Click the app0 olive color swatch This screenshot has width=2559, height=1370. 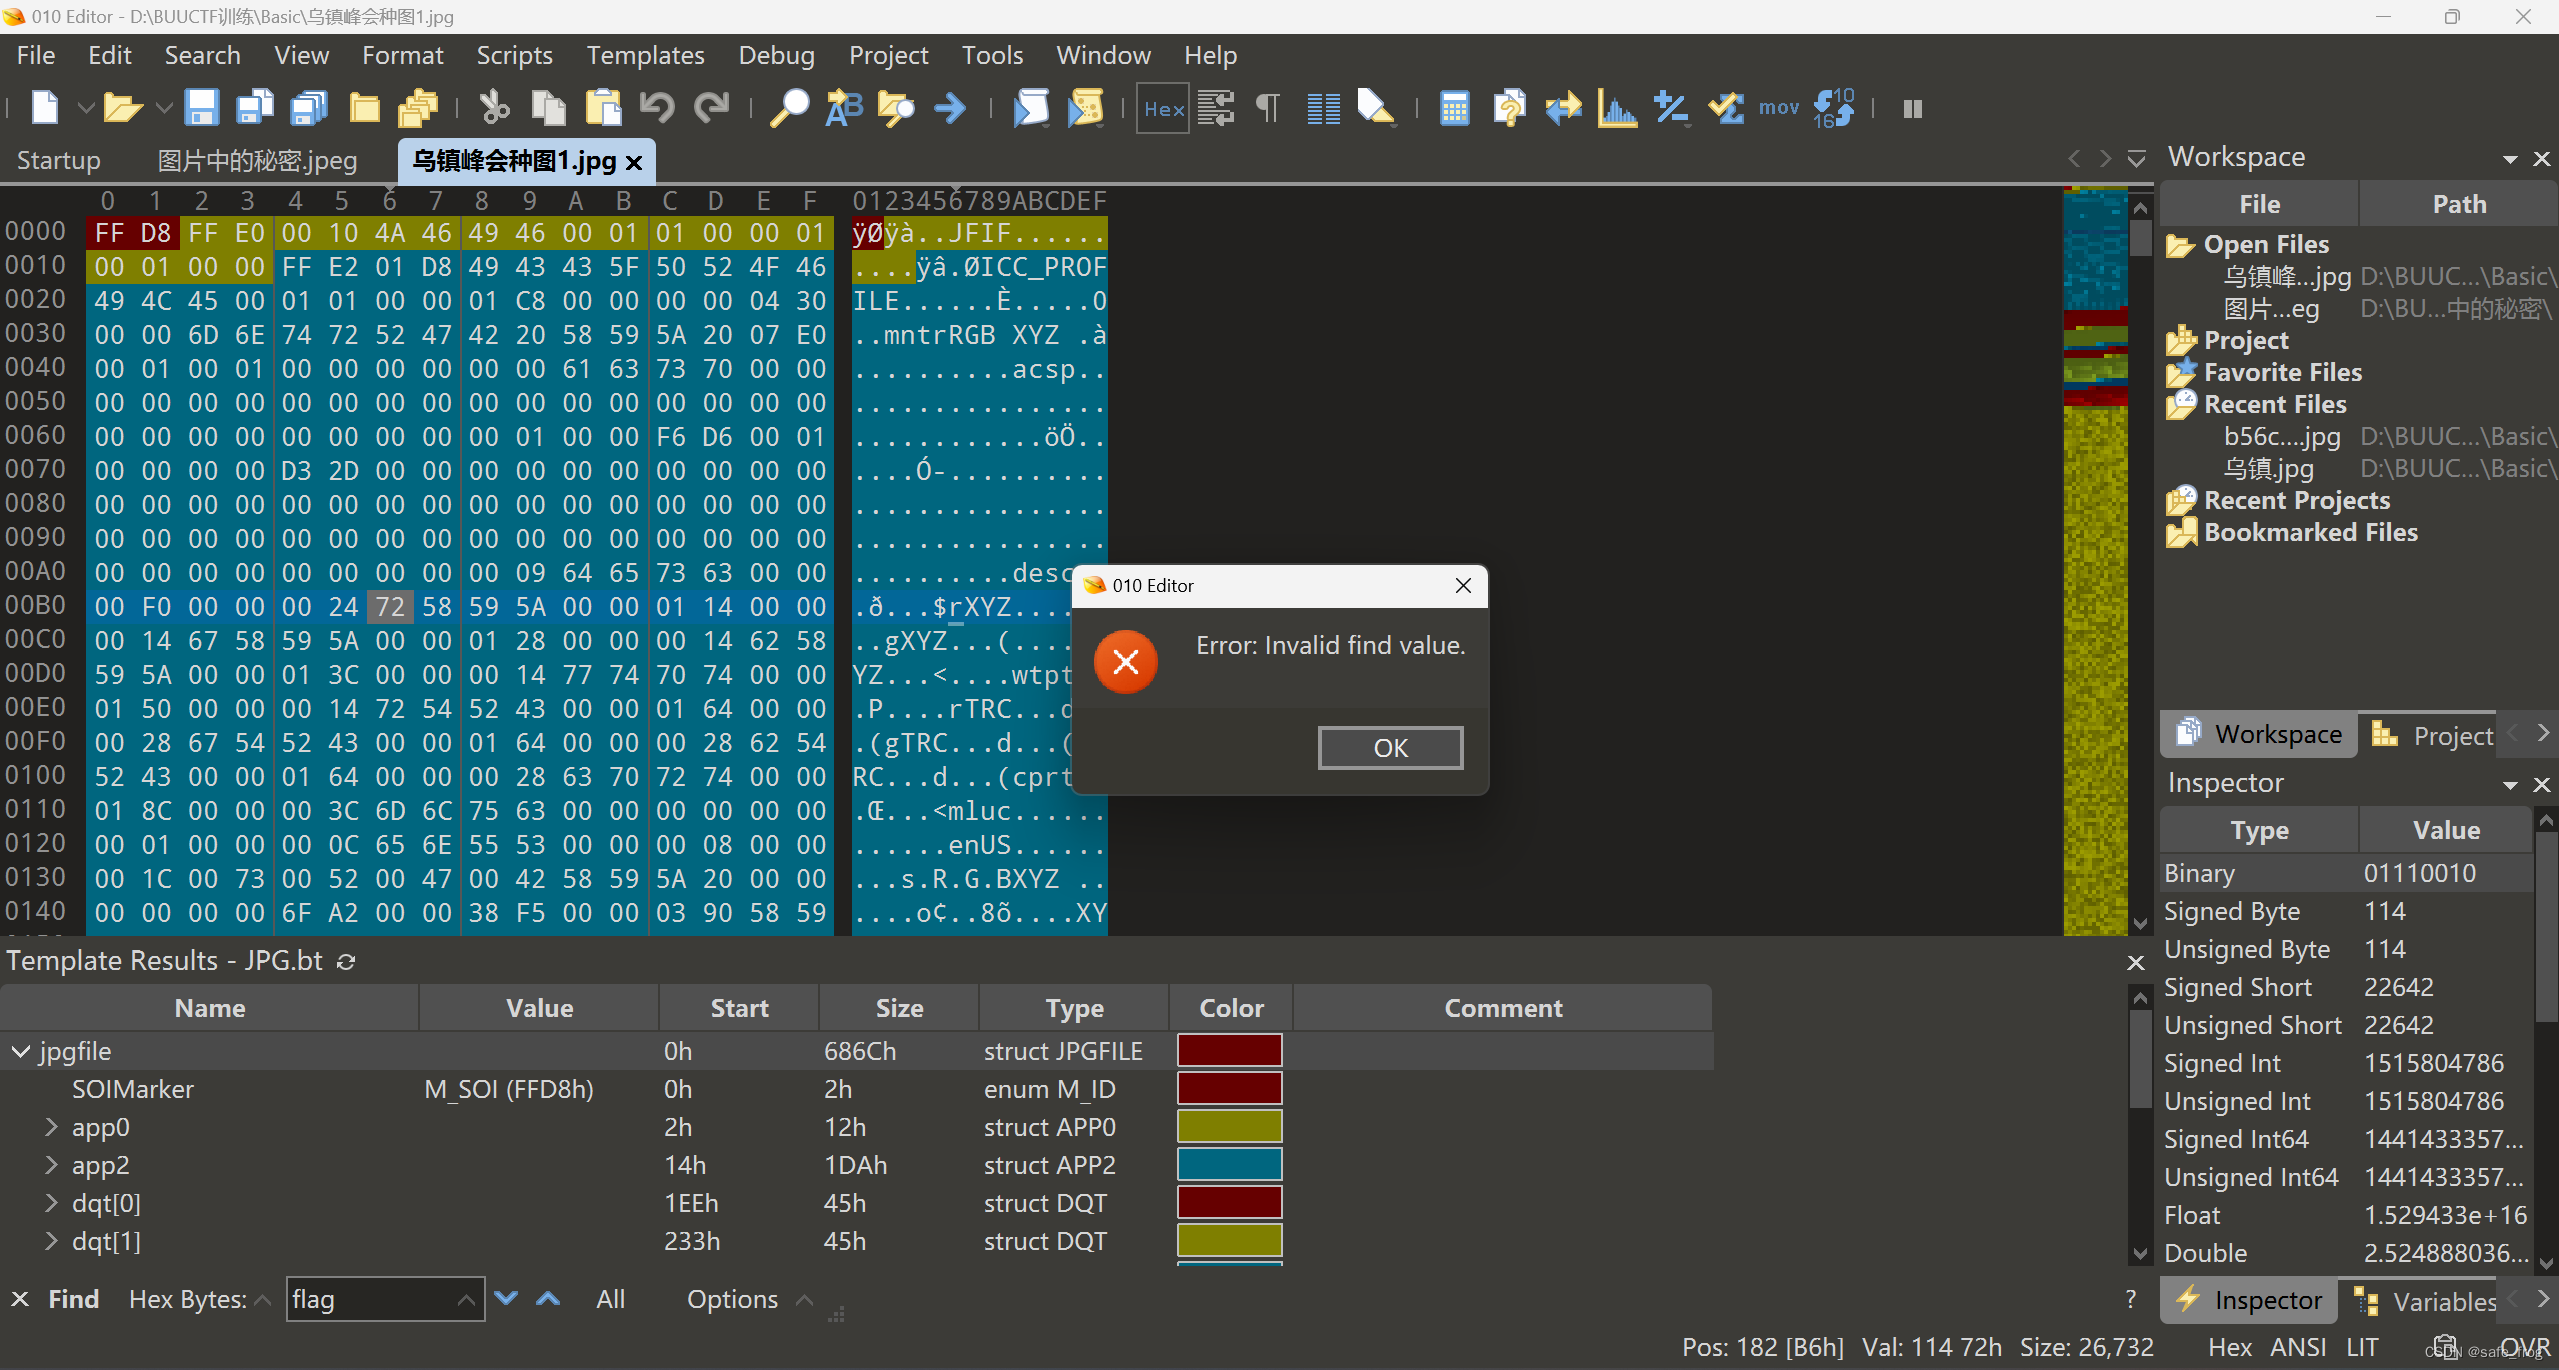1229,1127
